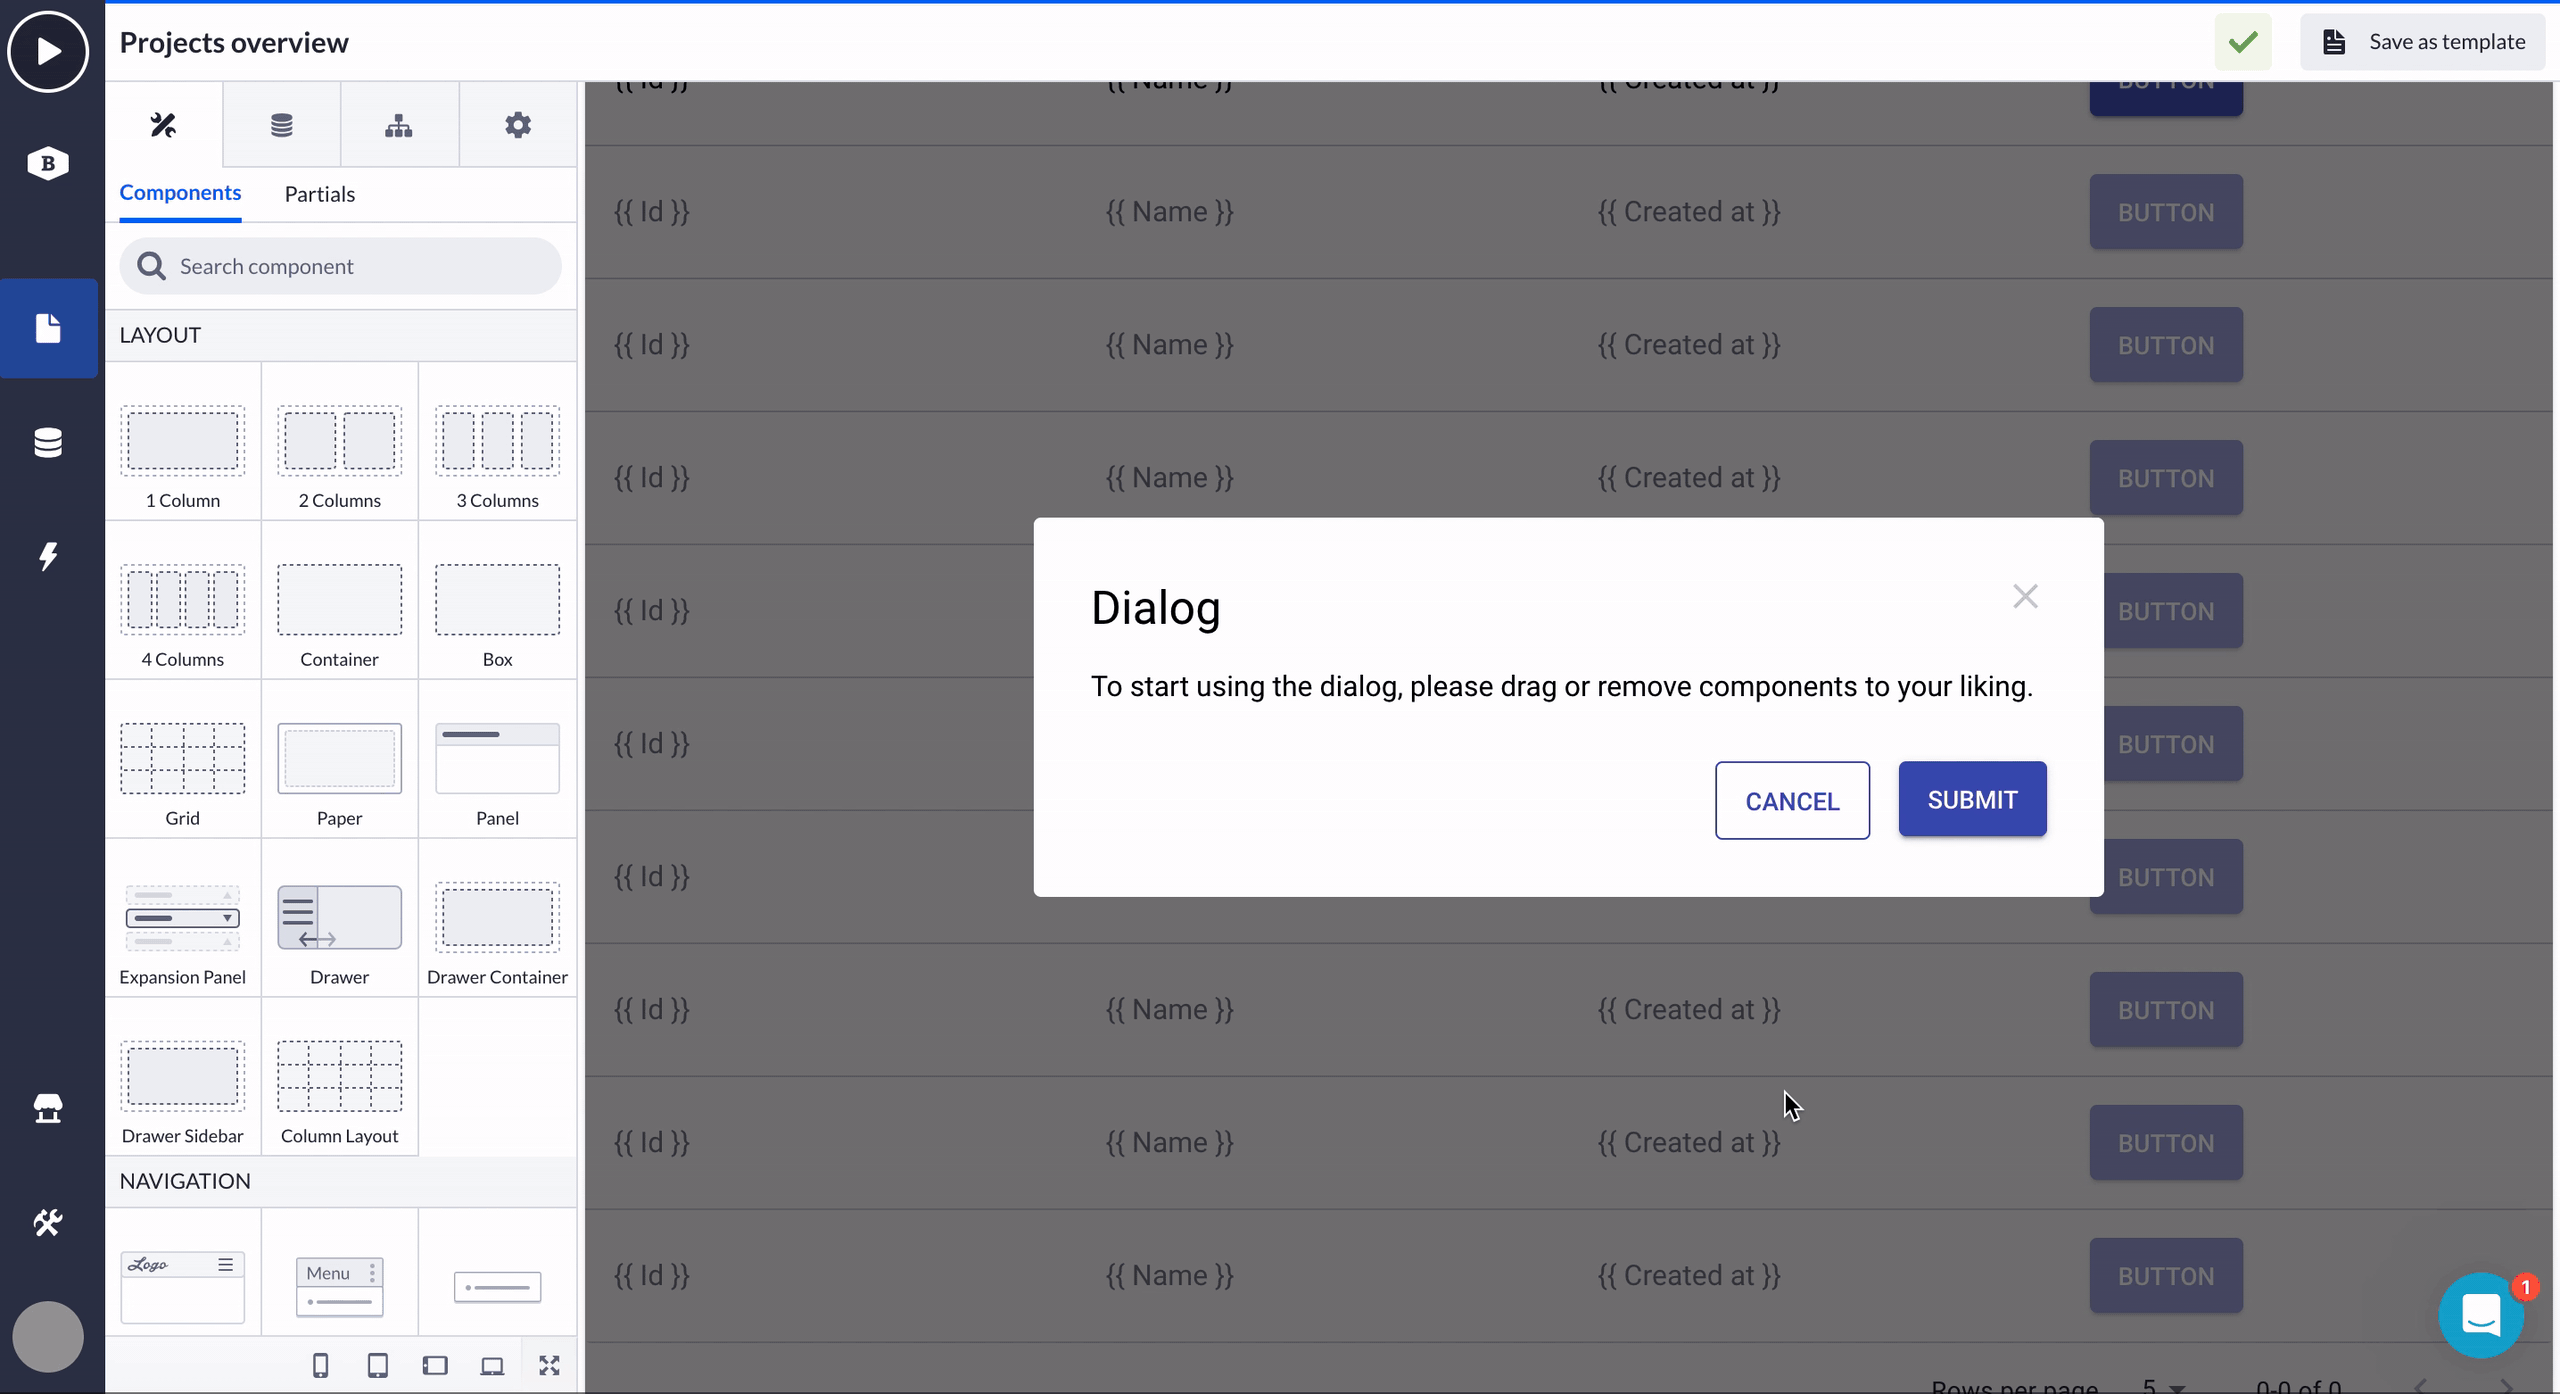This screenshot has width=2560, height=1394.
Task: Choose the Paper component
Action: coord(340,759)
